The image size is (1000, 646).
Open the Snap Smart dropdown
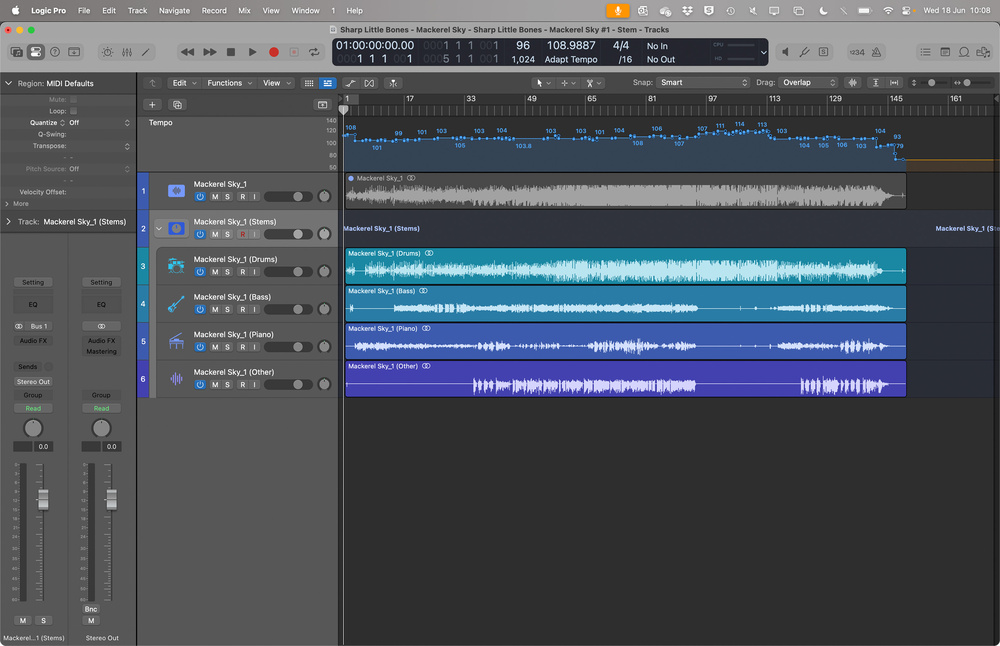703,82
